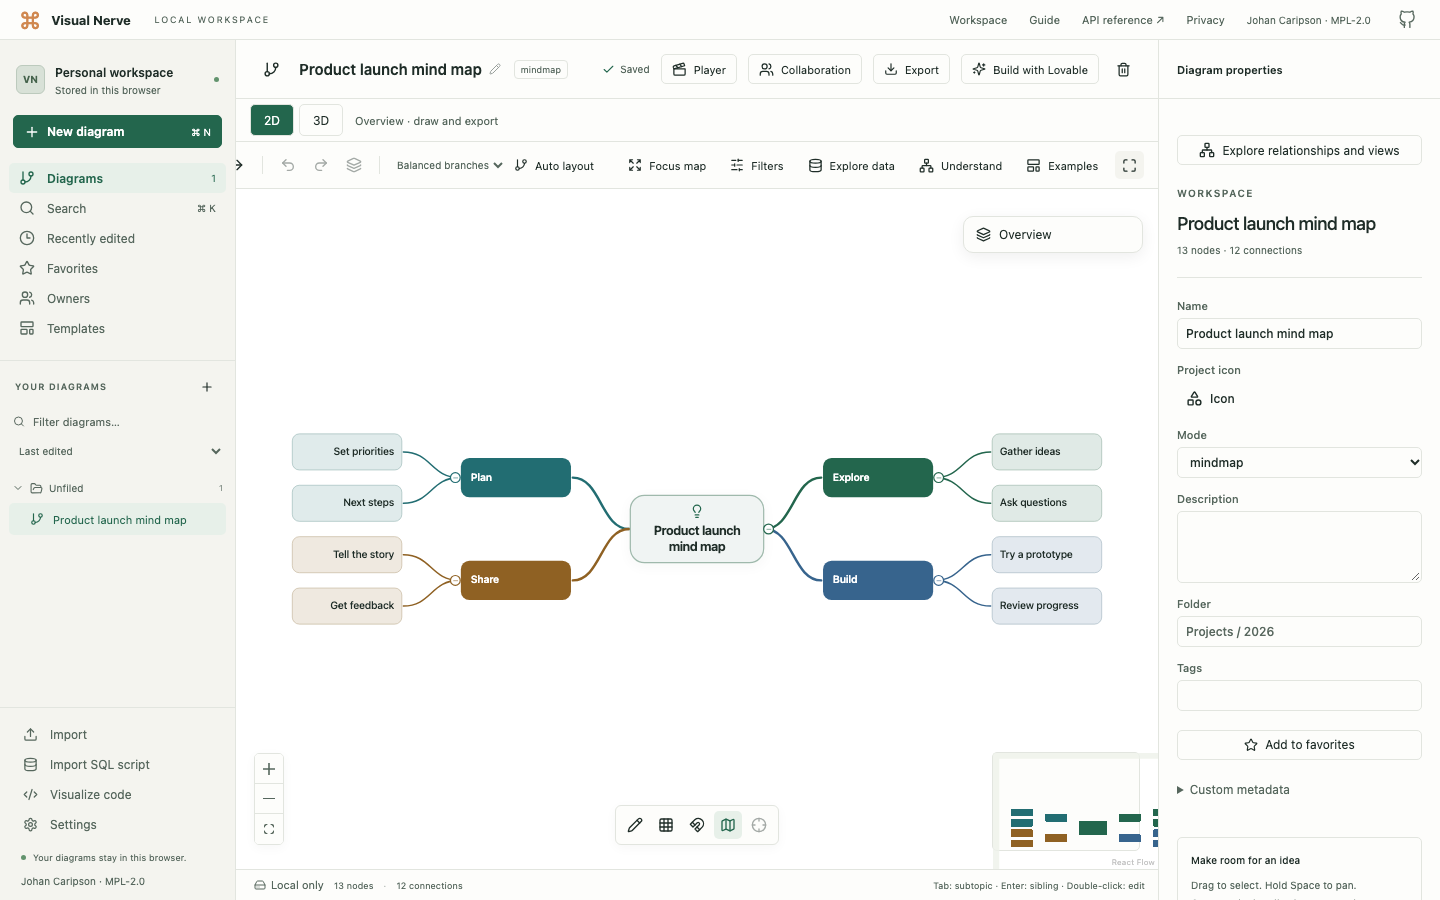The height and width of the screenshot is (900, 1440).
Task: Open Settings in the sidebar
Action: (118, 825)
